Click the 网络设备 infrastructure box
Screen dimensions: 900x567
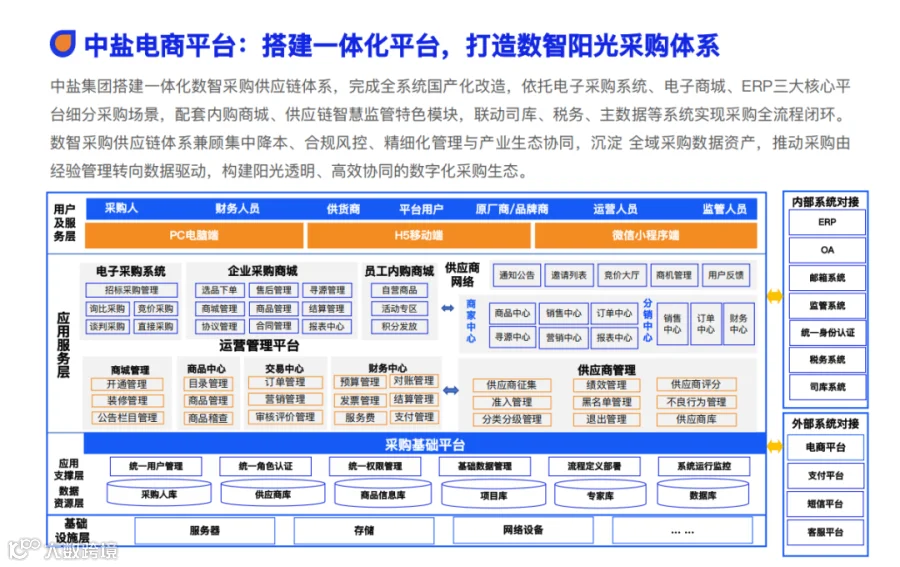pos(523,530)
